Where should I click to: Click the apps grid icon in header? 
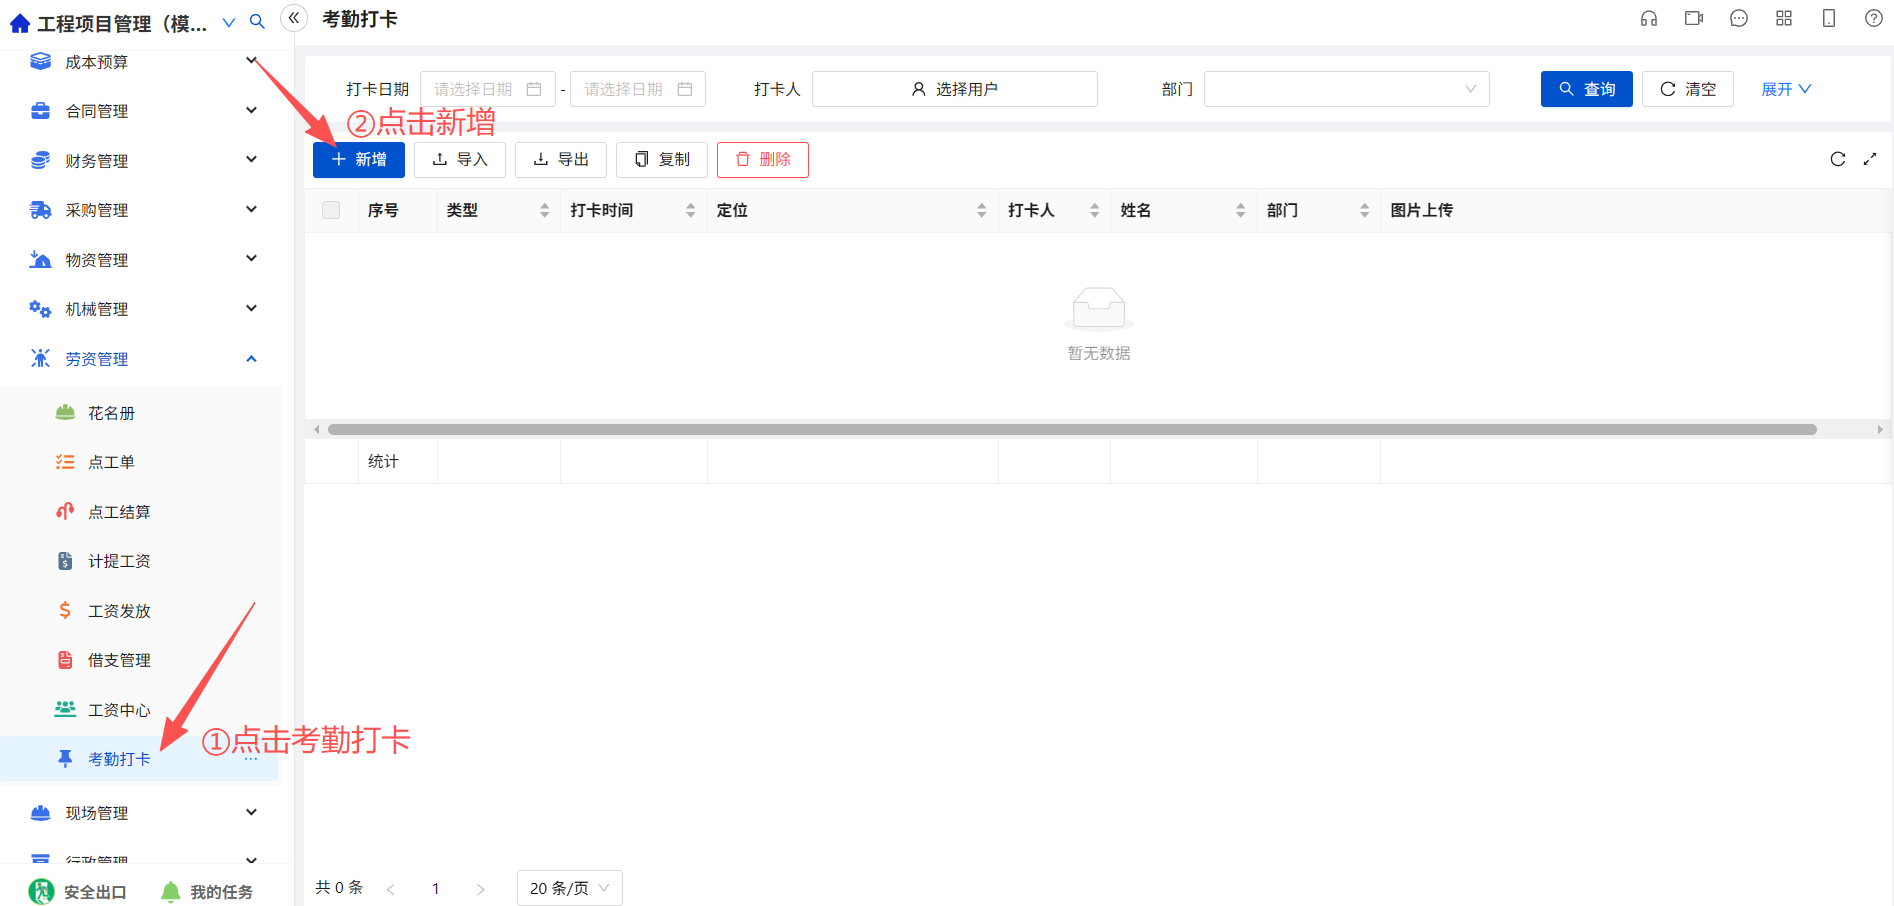[x=1784, y=19]
